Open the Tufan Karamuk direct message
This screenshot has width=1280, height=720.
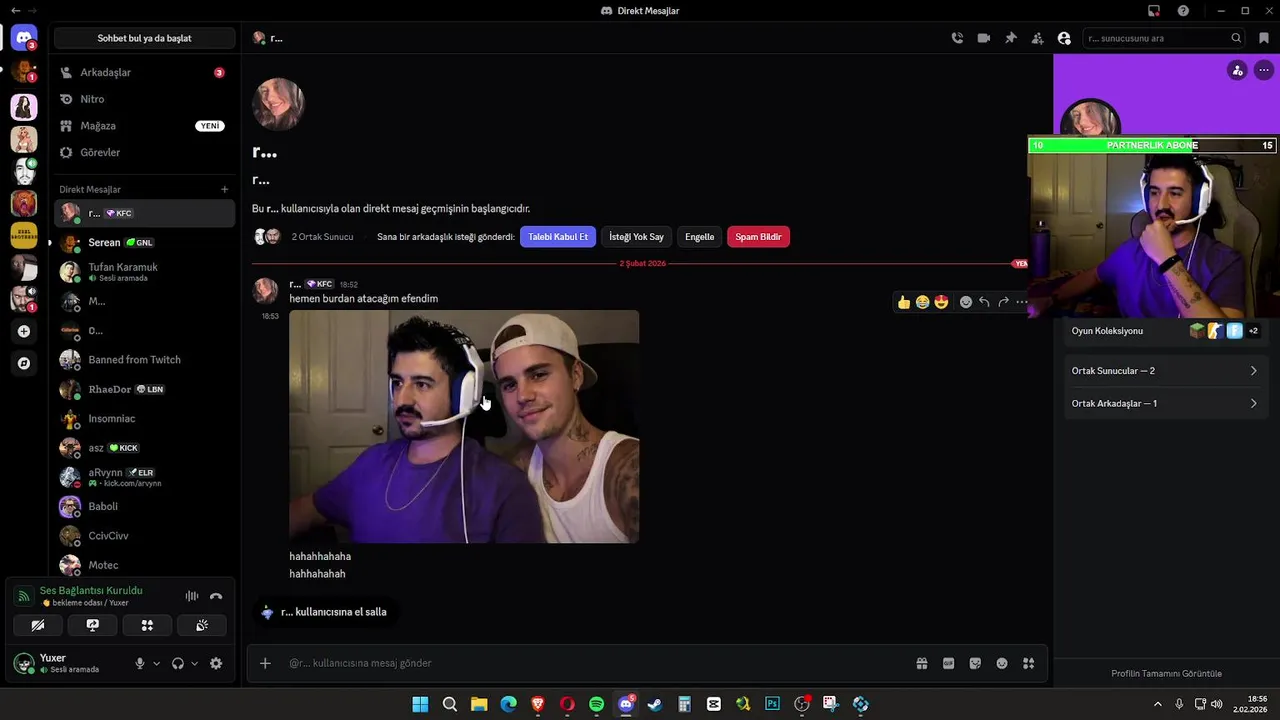click(x=145, y=272)
